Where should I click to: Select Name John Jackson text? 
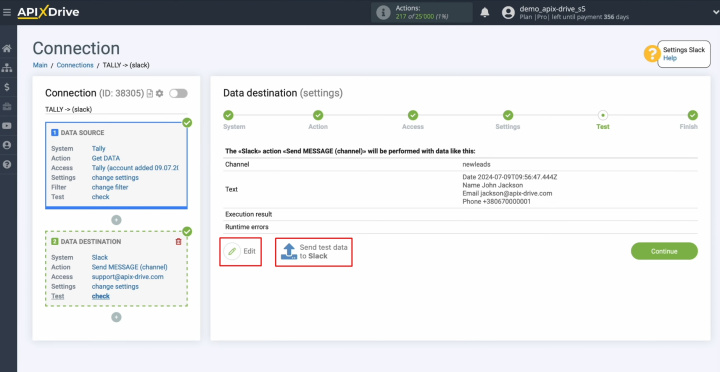(493, 185)
